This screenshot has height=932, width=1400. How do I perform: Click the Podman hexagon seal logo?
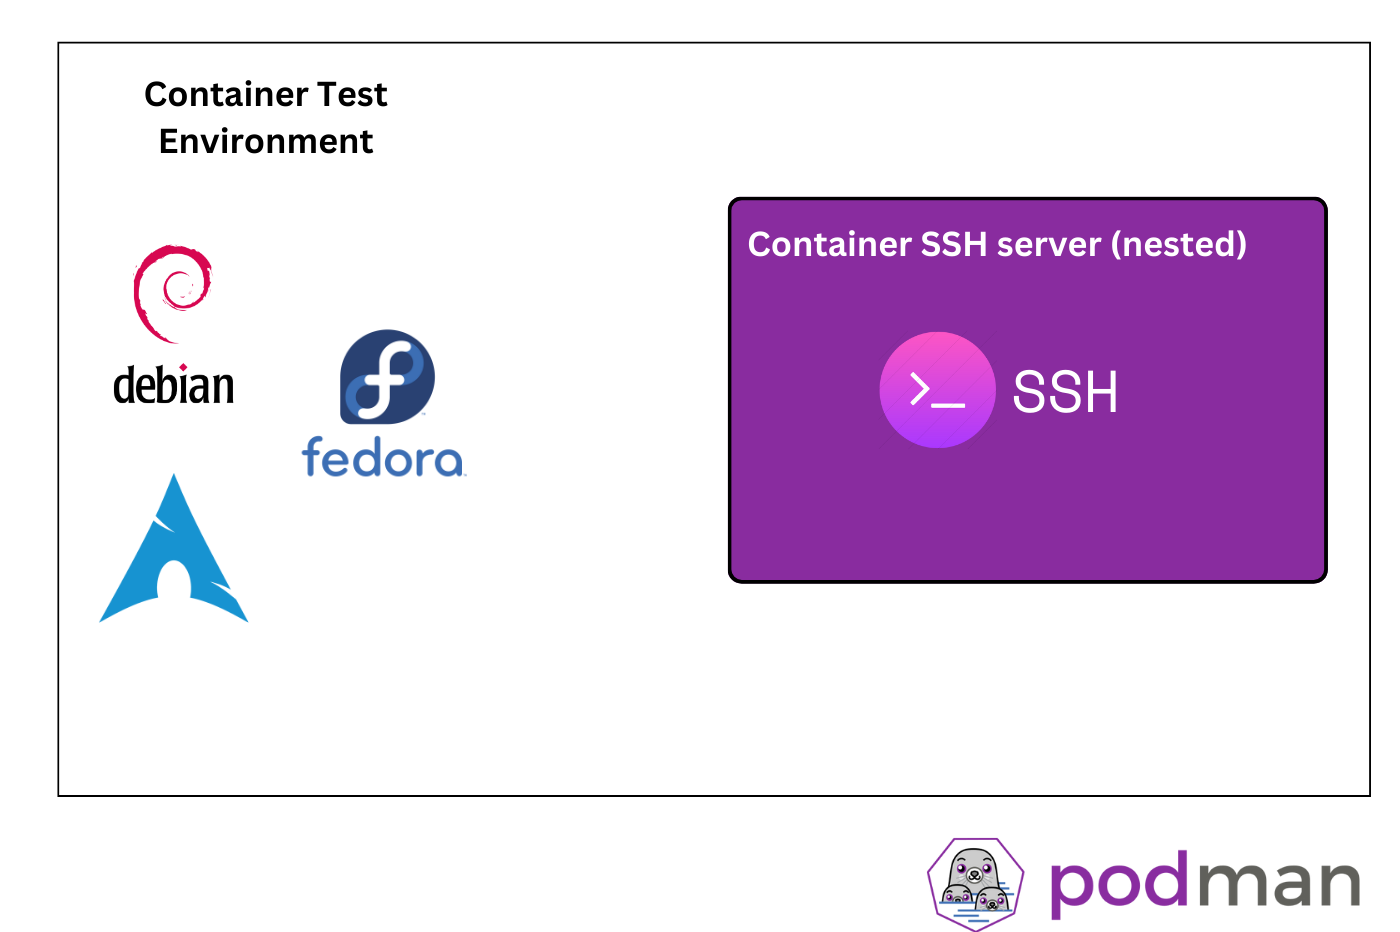[975, 884]
